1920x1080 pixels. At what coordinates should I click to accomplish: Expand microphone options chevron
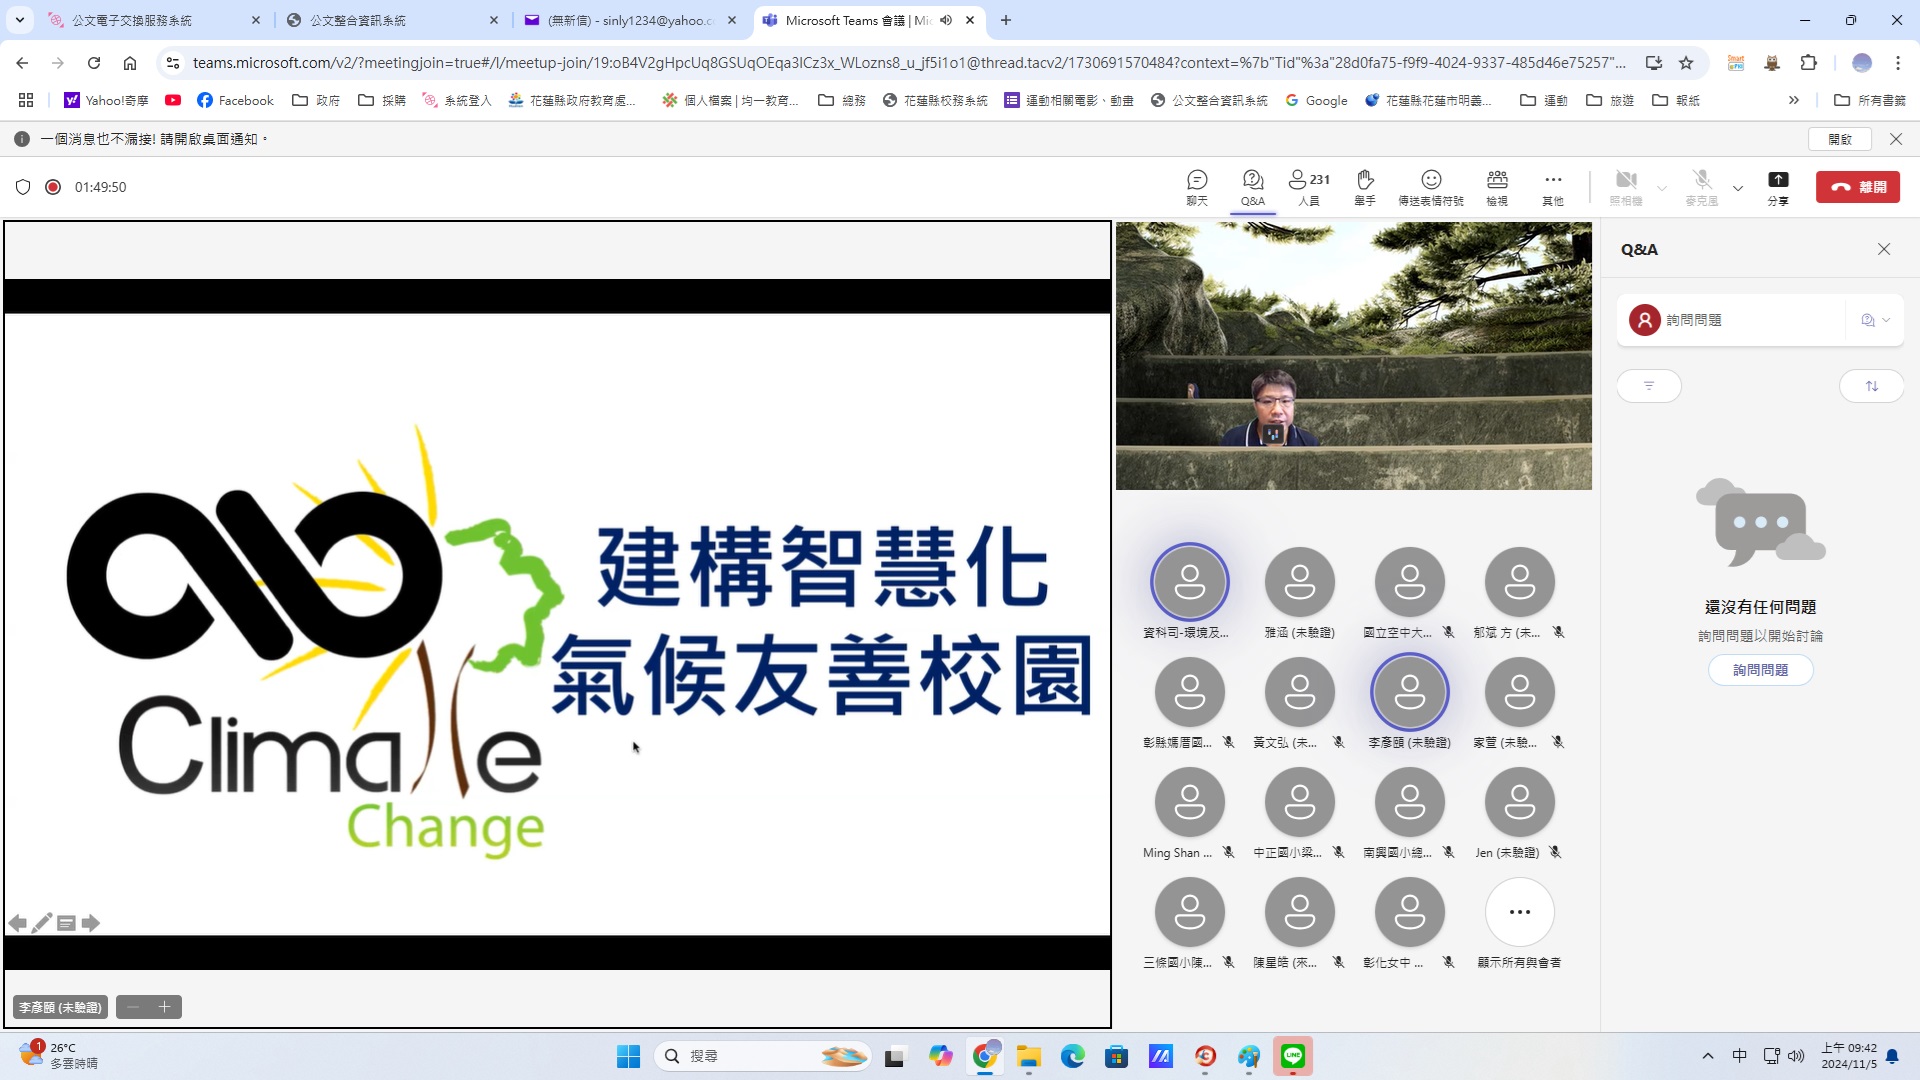pyautogui.click(x=1738, y=188)
